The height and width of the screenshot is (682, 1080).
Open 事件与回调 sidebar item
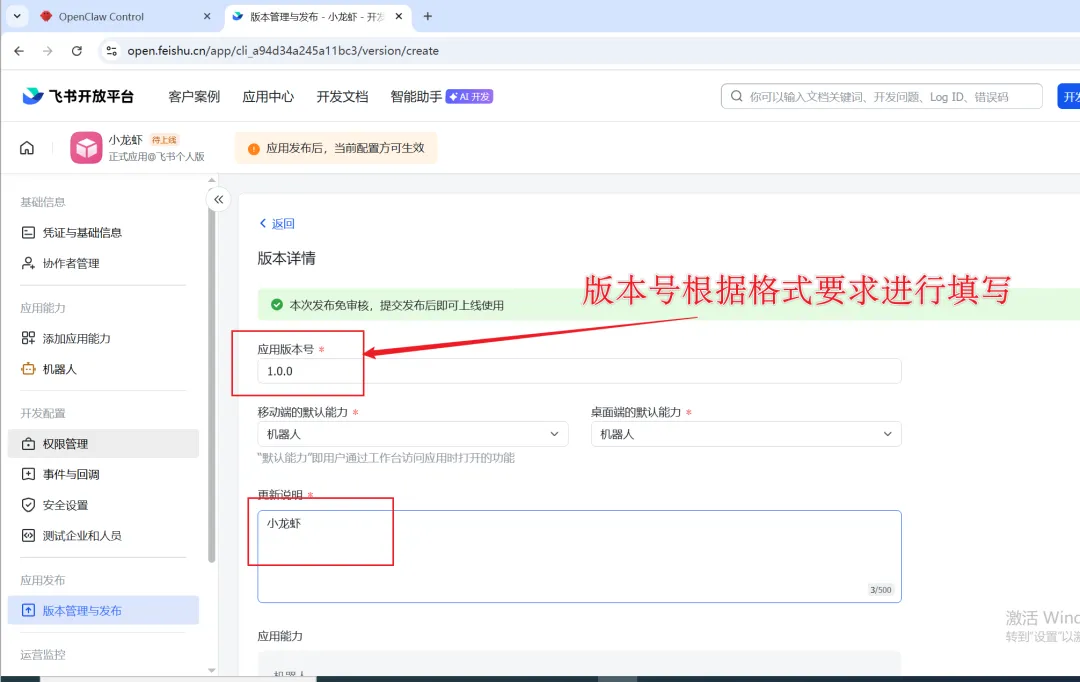pyautogui.click(x=103, y=475)
